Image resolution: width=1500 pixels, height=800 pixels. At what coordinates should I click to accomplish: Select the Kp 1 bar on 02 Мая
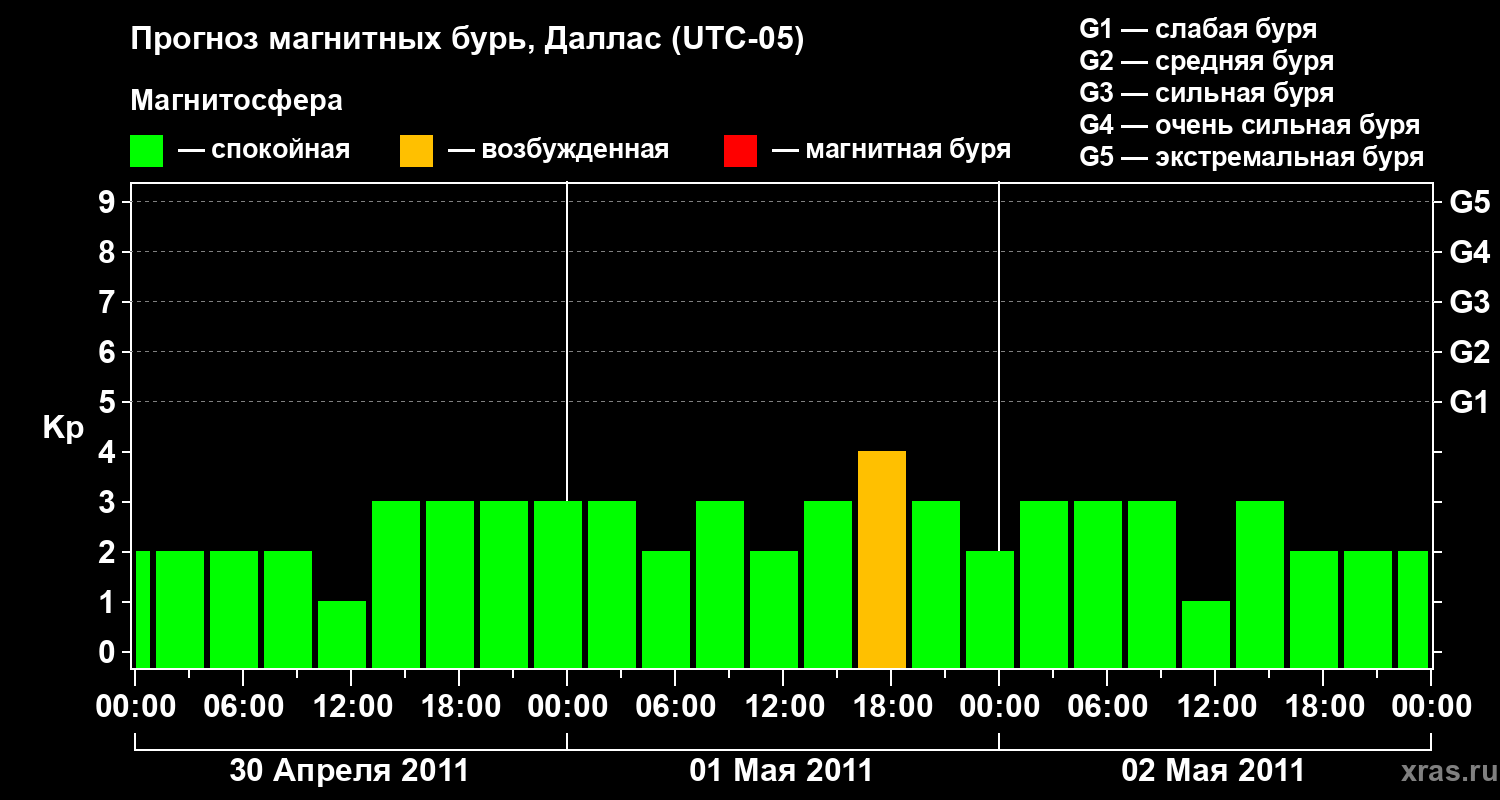point(1206,635)
